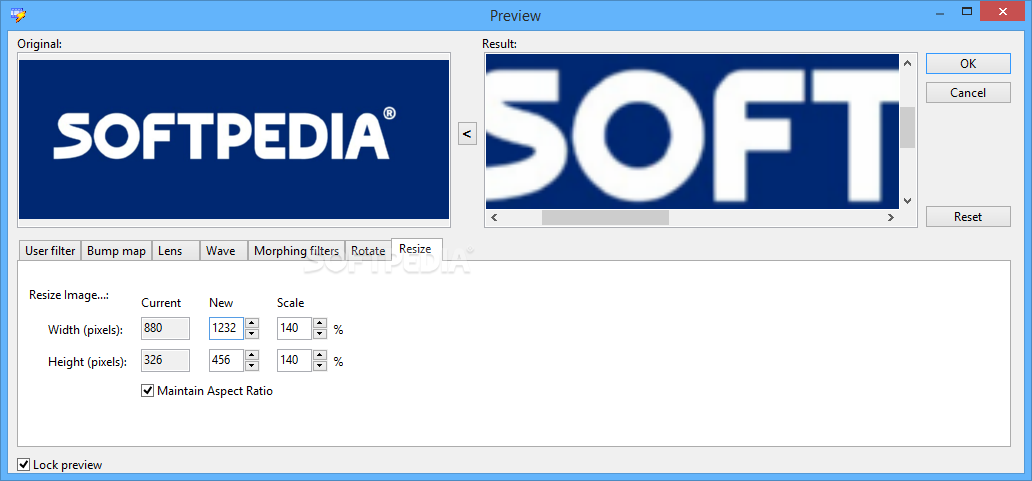The image size is (1032, 481).
Task: Decrease height scale percent down spinner
Action: 320,366
